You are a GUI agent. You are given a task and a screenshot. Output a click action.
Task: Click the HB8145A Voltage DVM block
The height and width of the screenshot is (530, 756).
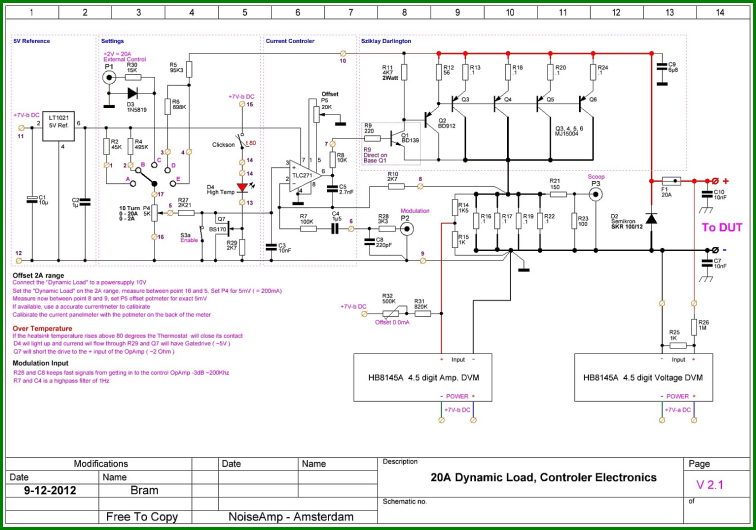pos(643,377)
